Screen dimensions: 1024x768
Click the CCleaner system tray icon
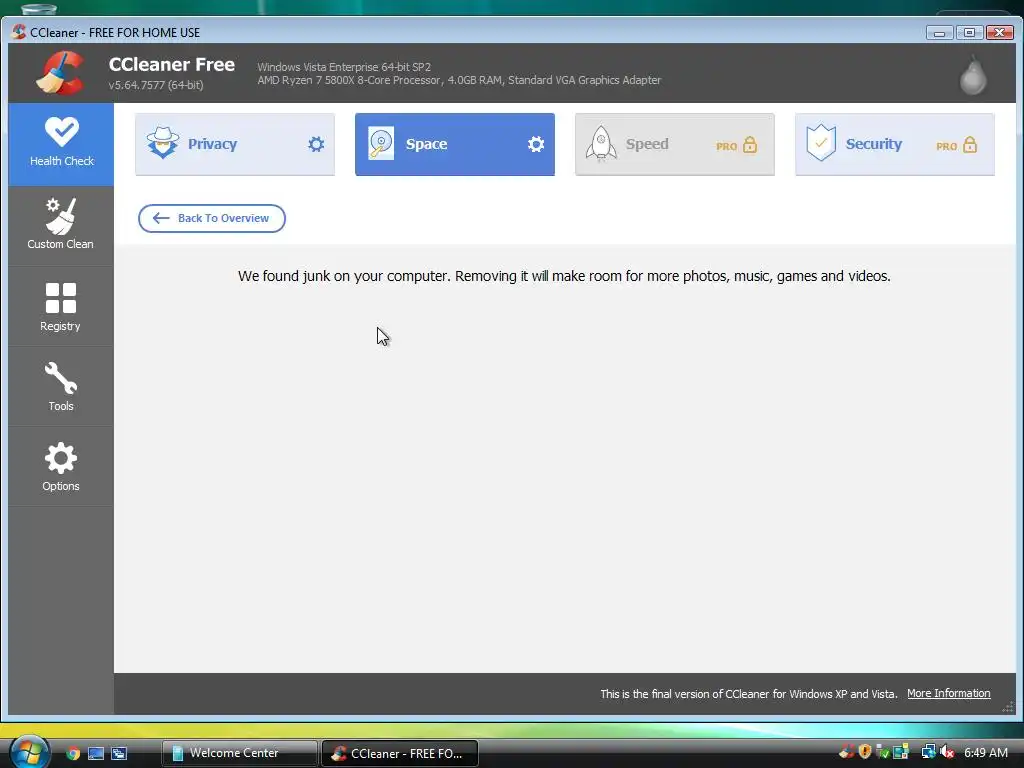click(847, 752)
